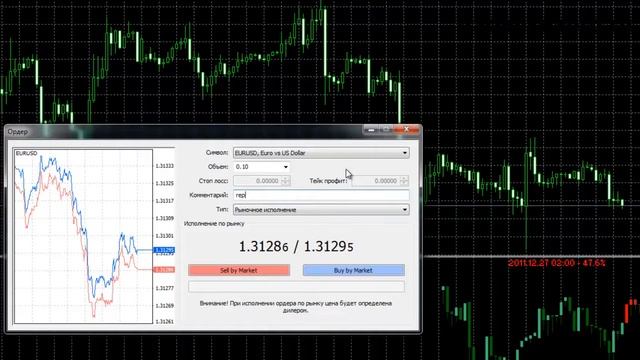Open the Тип execution type dropdown
Image resolution: width=640 pixels, height=360 pixels.
click(x=321, y=209)
